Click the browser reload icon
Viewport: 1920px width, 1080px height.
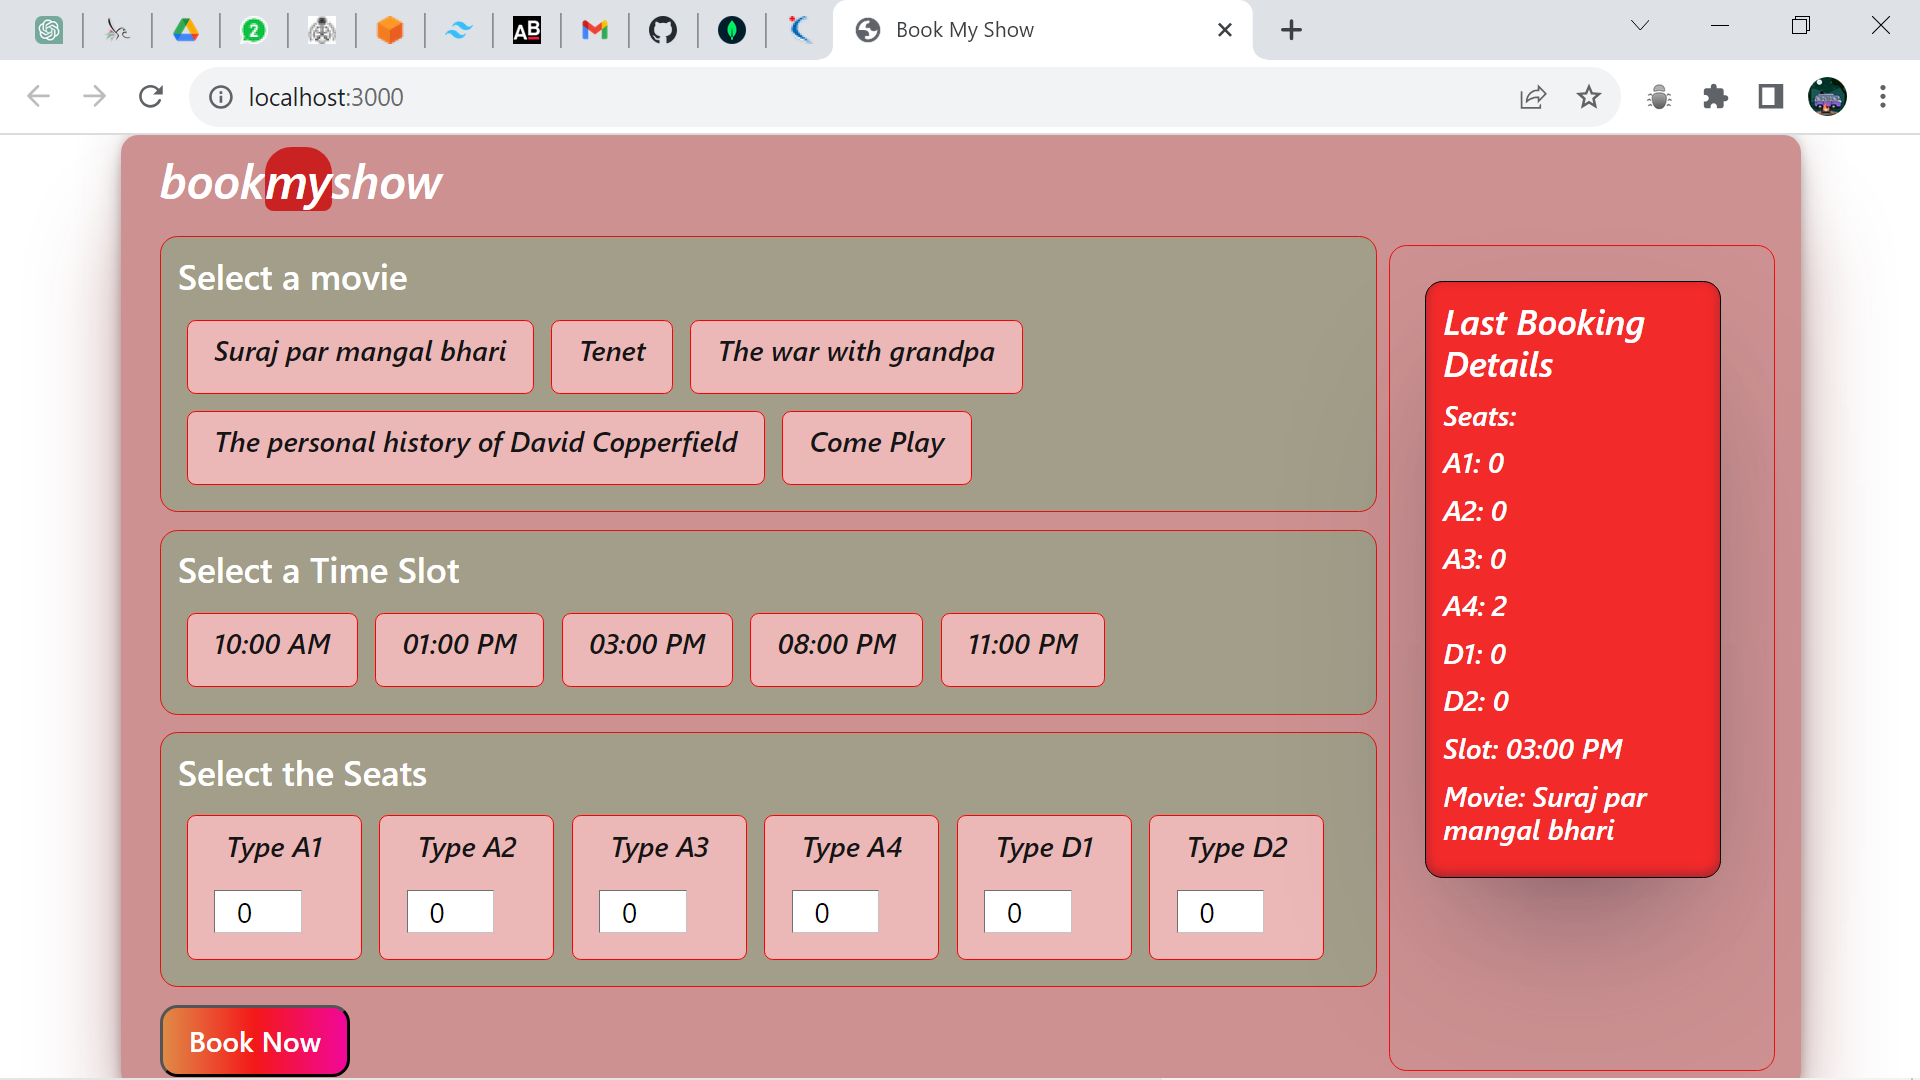pyautogui.click(x=151, y=97)
